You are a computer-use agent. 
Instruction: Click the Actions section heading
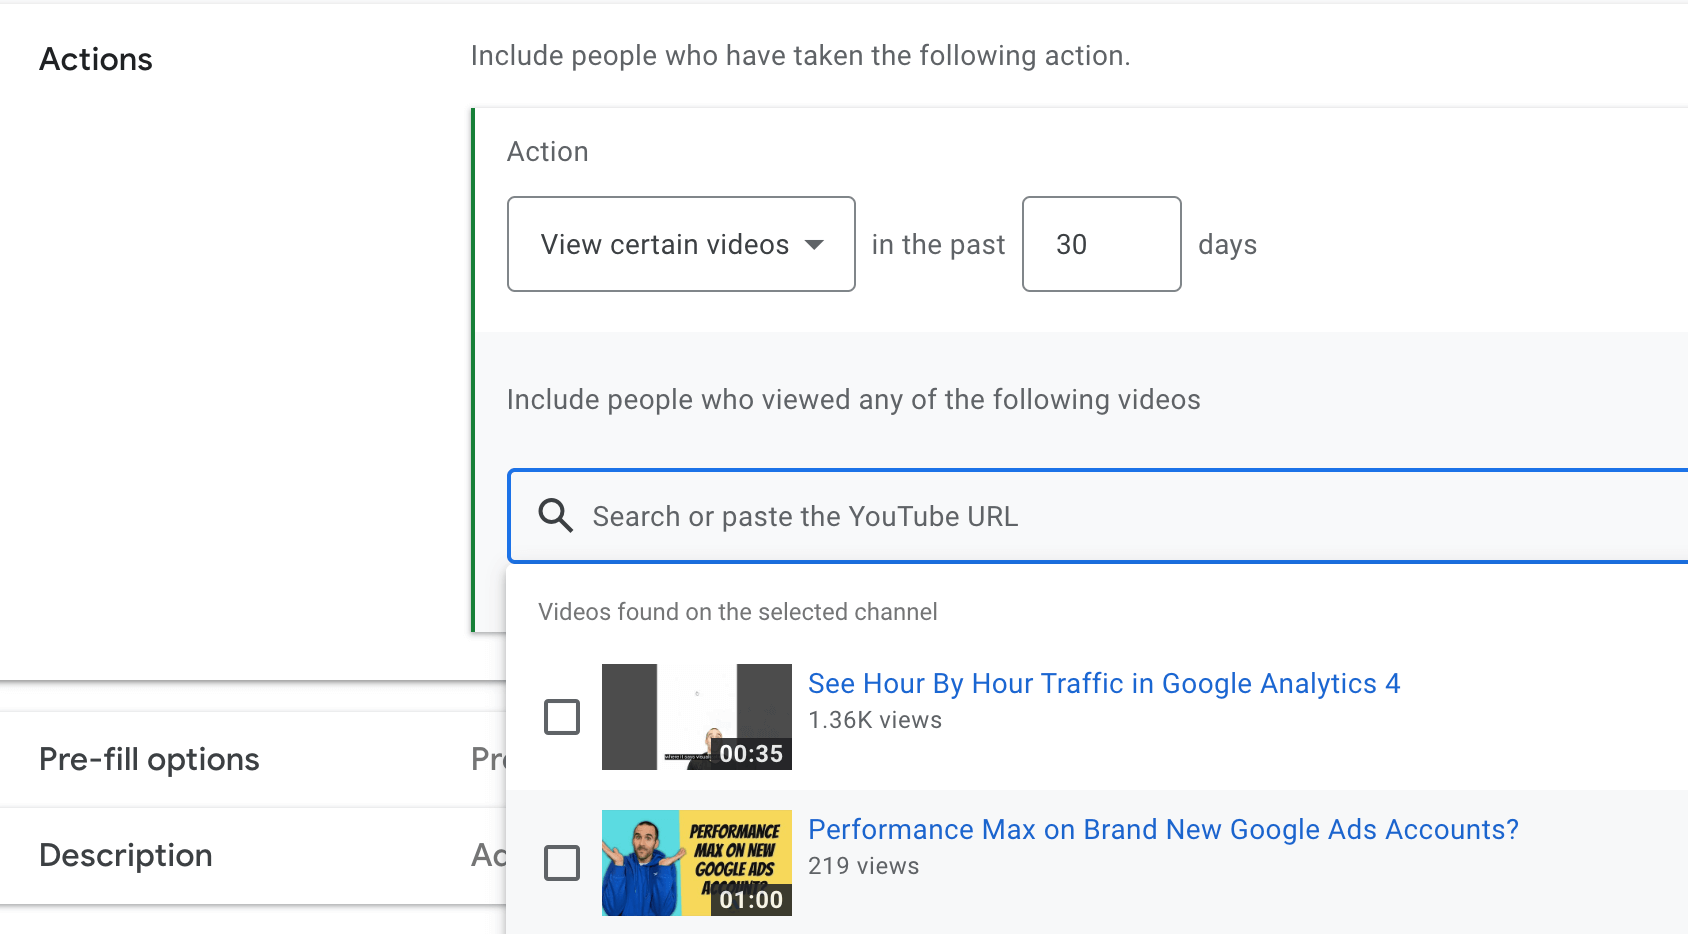pyautogui.click(x=96, y=60)
